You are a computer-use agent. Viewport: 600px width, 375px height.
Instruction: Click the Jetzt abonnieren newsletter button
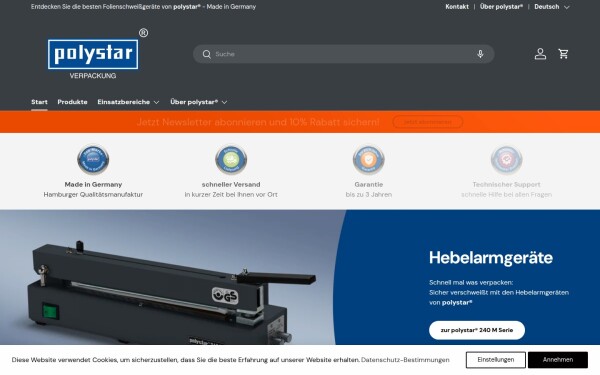point(427,122)
